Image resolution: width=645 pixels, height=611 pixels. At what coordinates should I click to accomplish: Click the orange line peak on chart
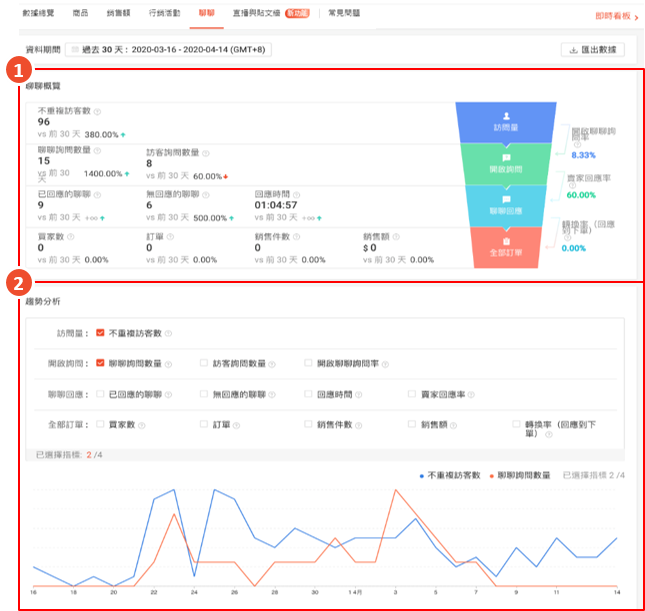pyautogui.click(x=396, y=490)
